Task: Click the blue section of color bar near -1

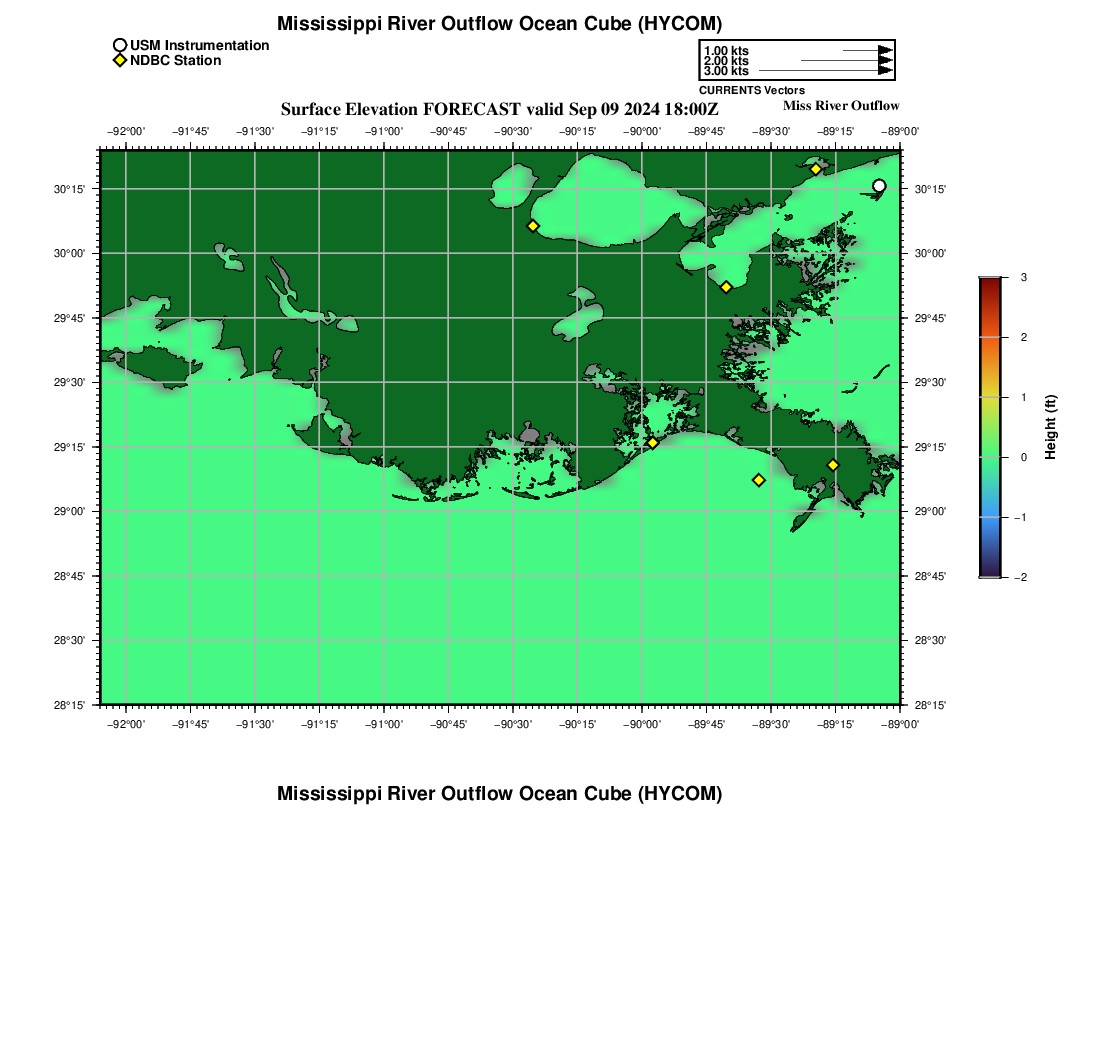Action: [x=990, y=520]
